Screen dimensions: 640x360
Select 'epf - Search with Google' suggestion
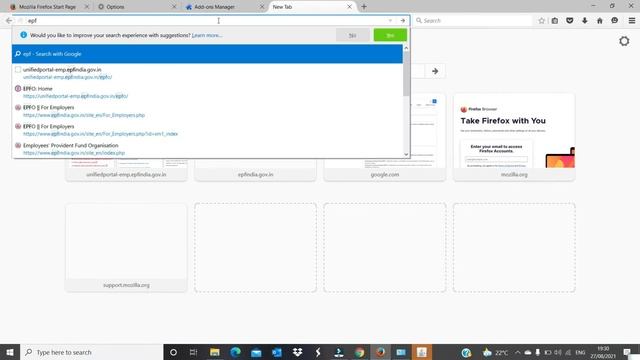(x=207, y=54)
